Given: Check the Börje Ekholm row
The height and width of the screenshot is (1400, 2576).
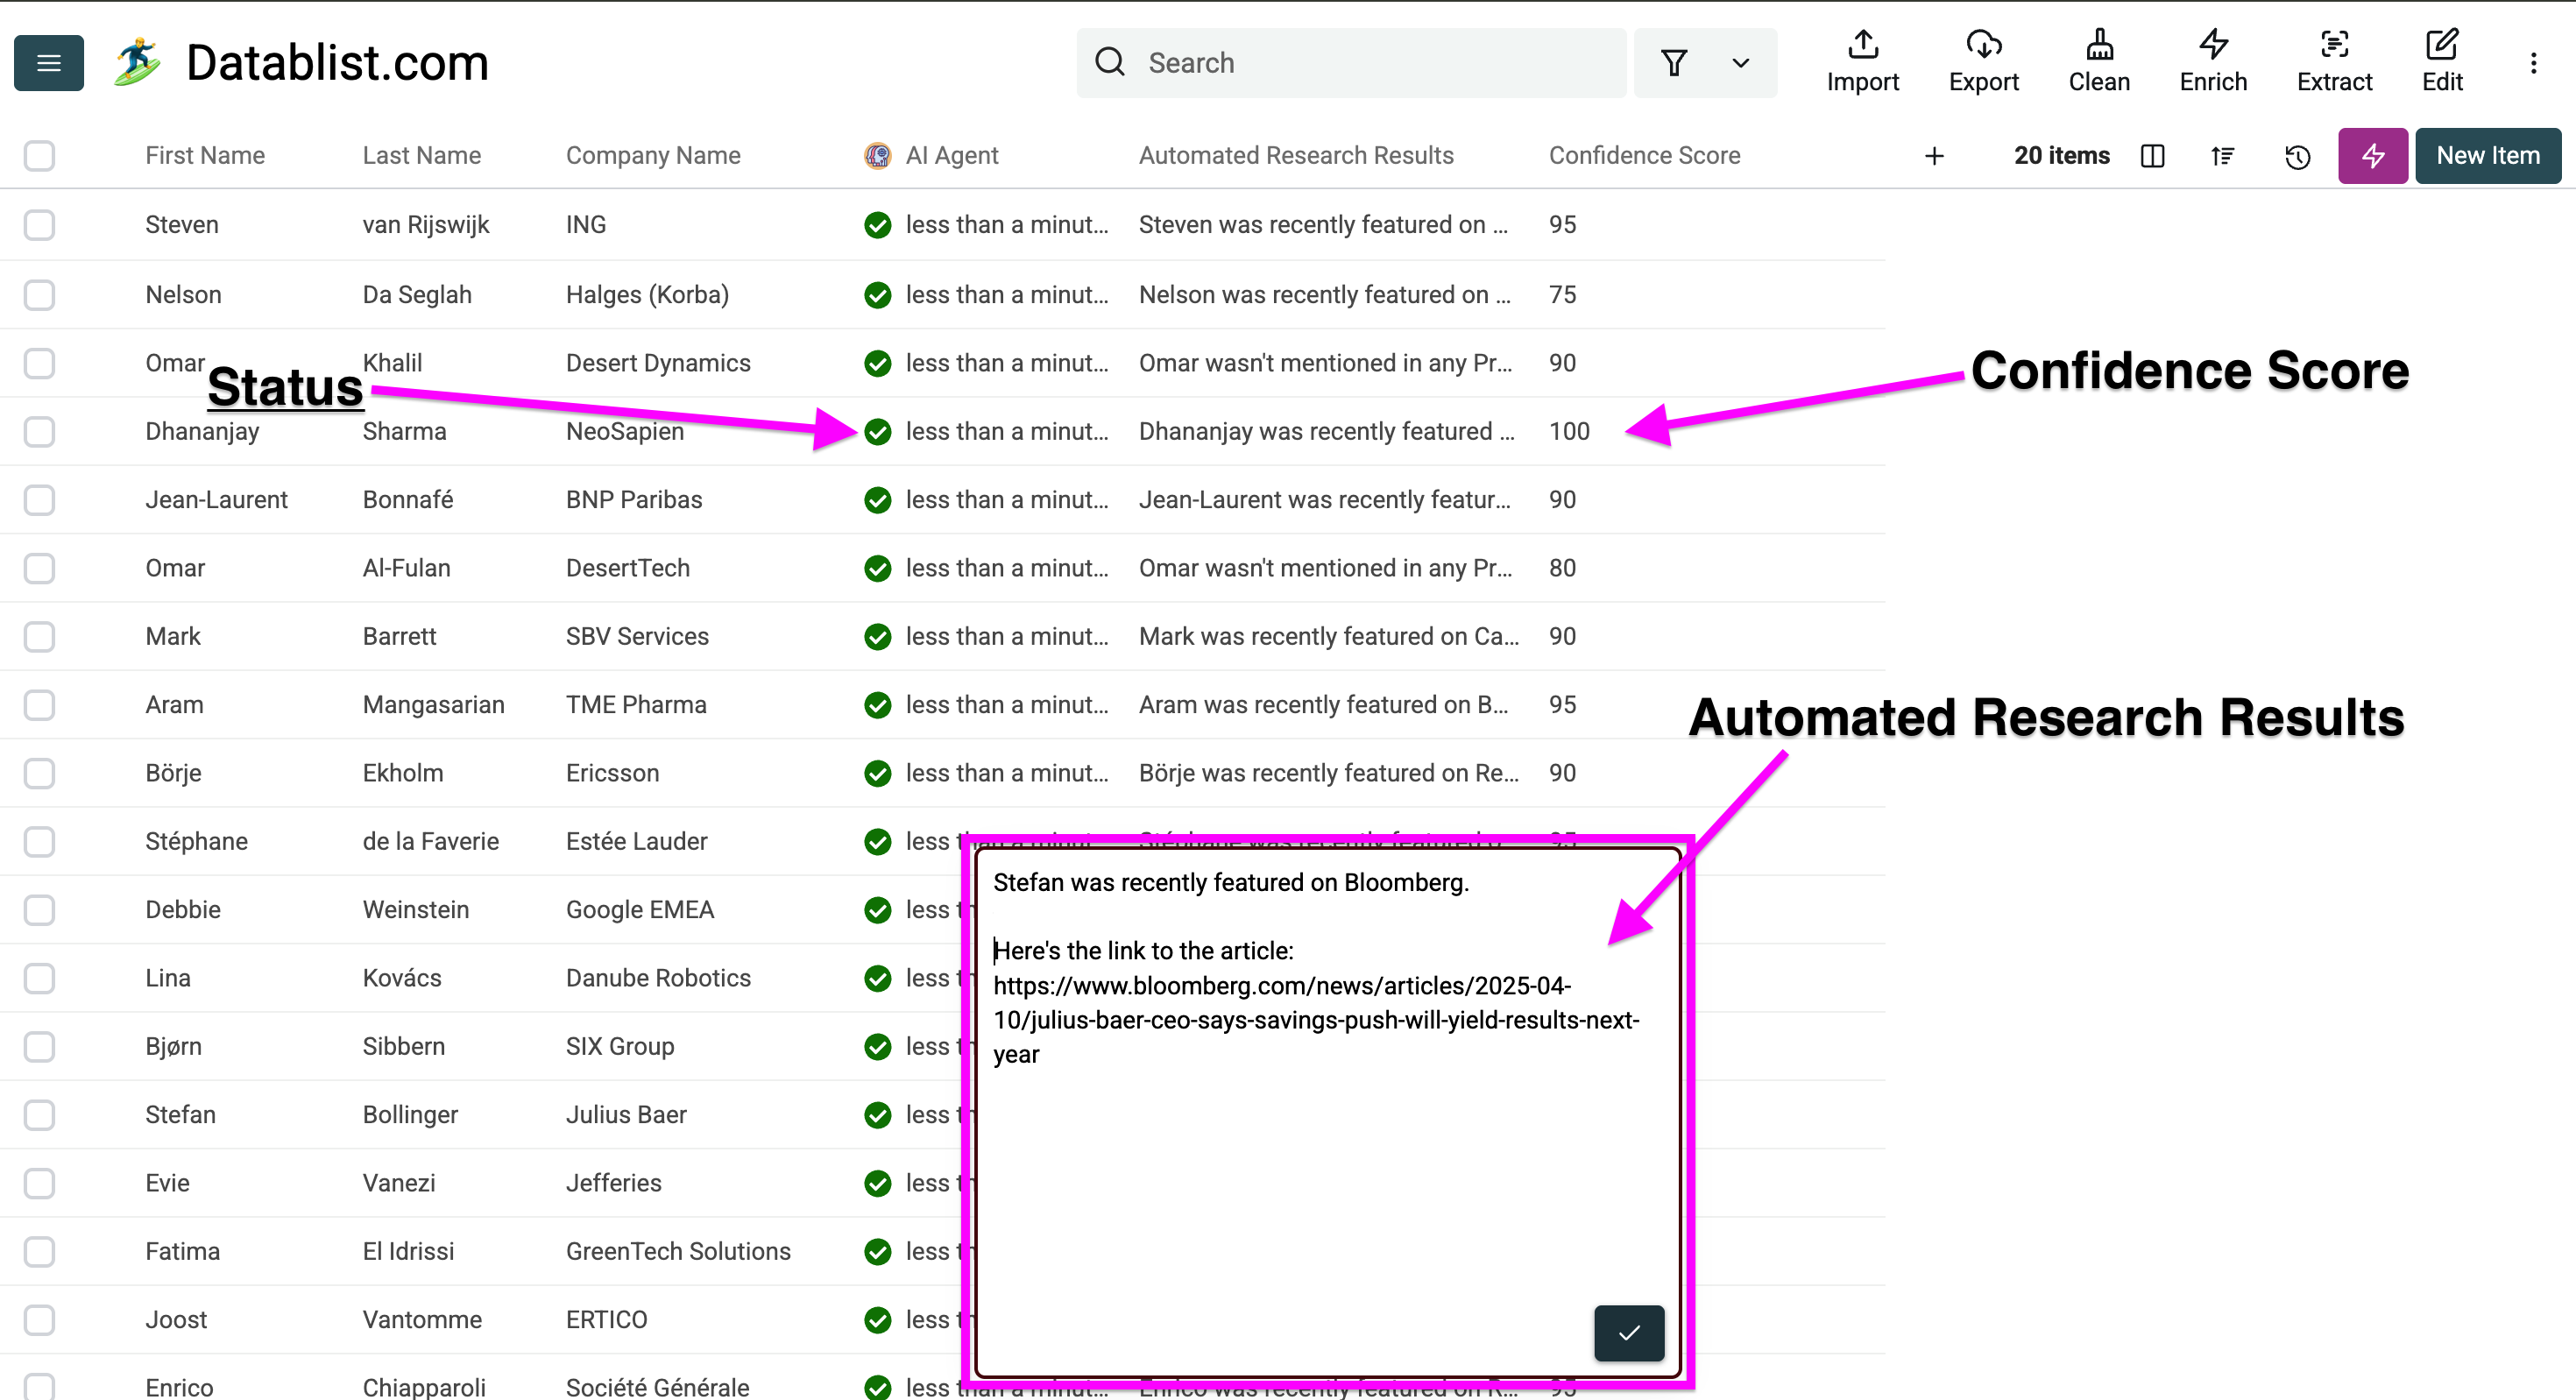Looking at the screenshot, I should pos(39,774).
